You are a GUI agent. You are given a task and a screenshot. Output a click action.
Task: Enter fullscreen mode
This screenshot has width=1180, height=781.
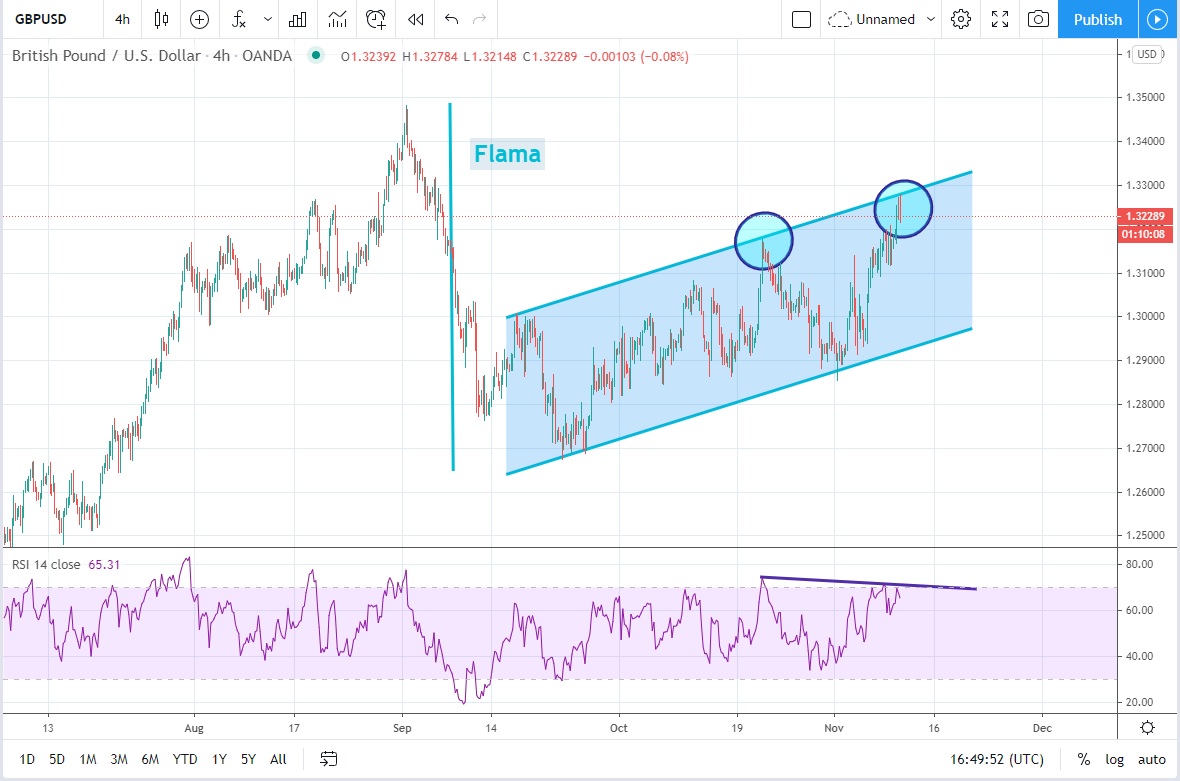[999, 19]
